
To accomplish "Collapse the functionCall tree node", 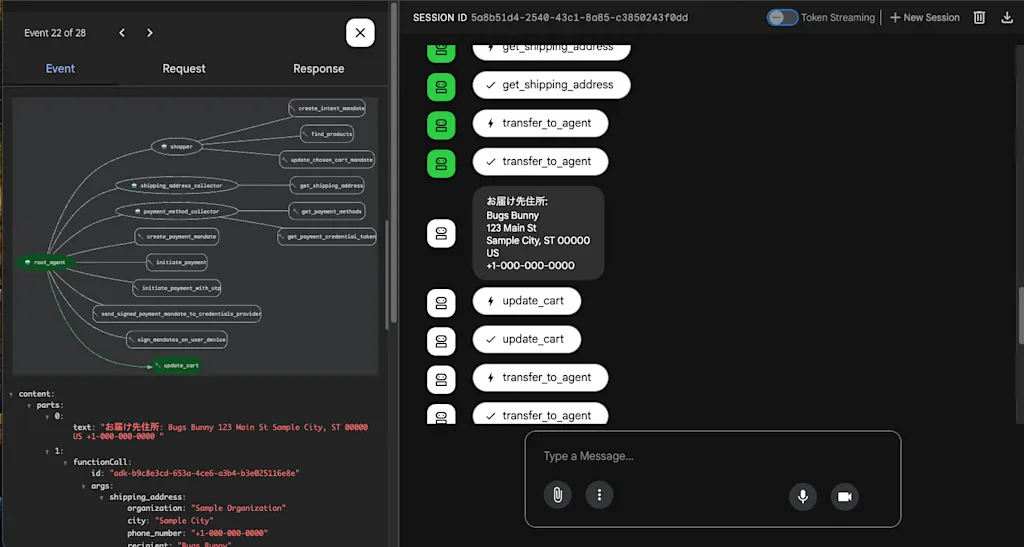I will coord(65,462).
